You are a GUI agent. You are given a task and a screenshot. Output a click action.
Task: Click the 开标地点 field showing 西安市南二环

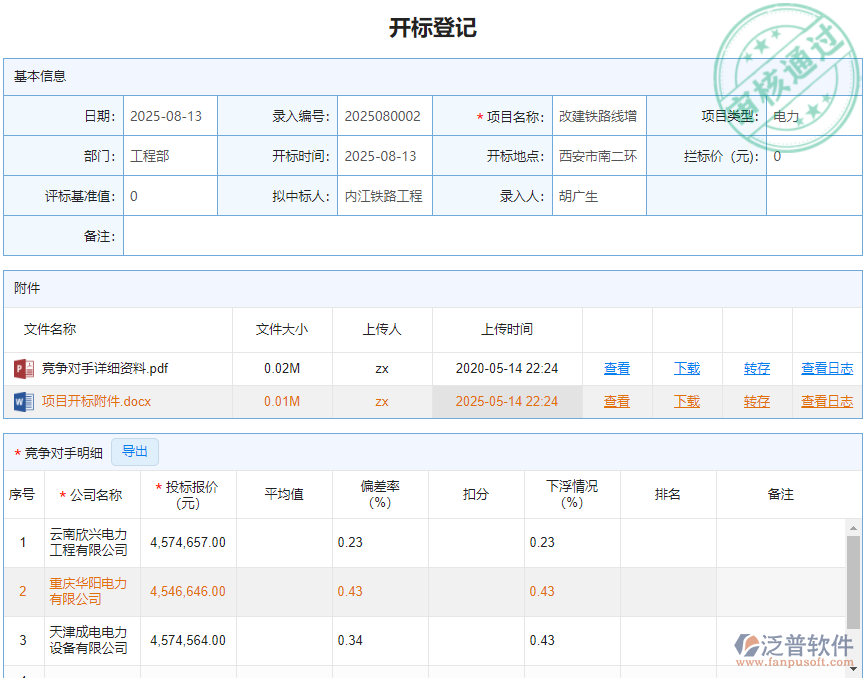point(599,155)
